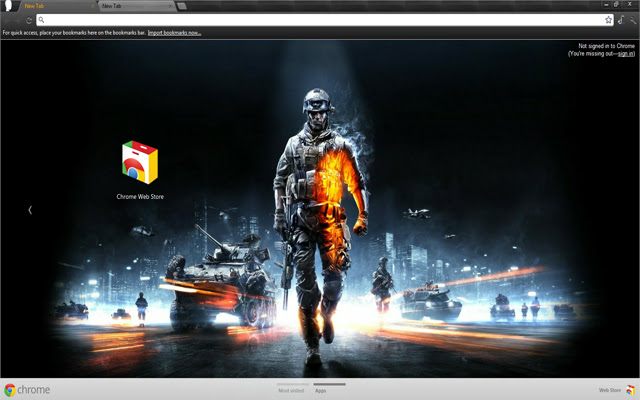Click the sign in link

[625, 53]
